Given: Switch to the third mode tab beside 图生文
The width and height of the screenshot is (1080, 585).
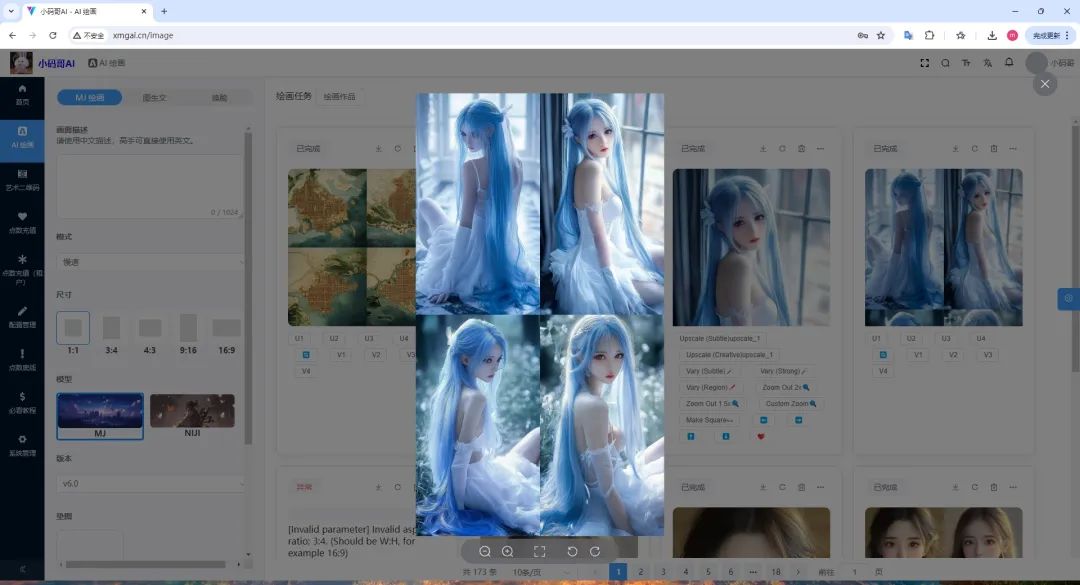Looking at the screenshot, I should [x=219, y=98].
